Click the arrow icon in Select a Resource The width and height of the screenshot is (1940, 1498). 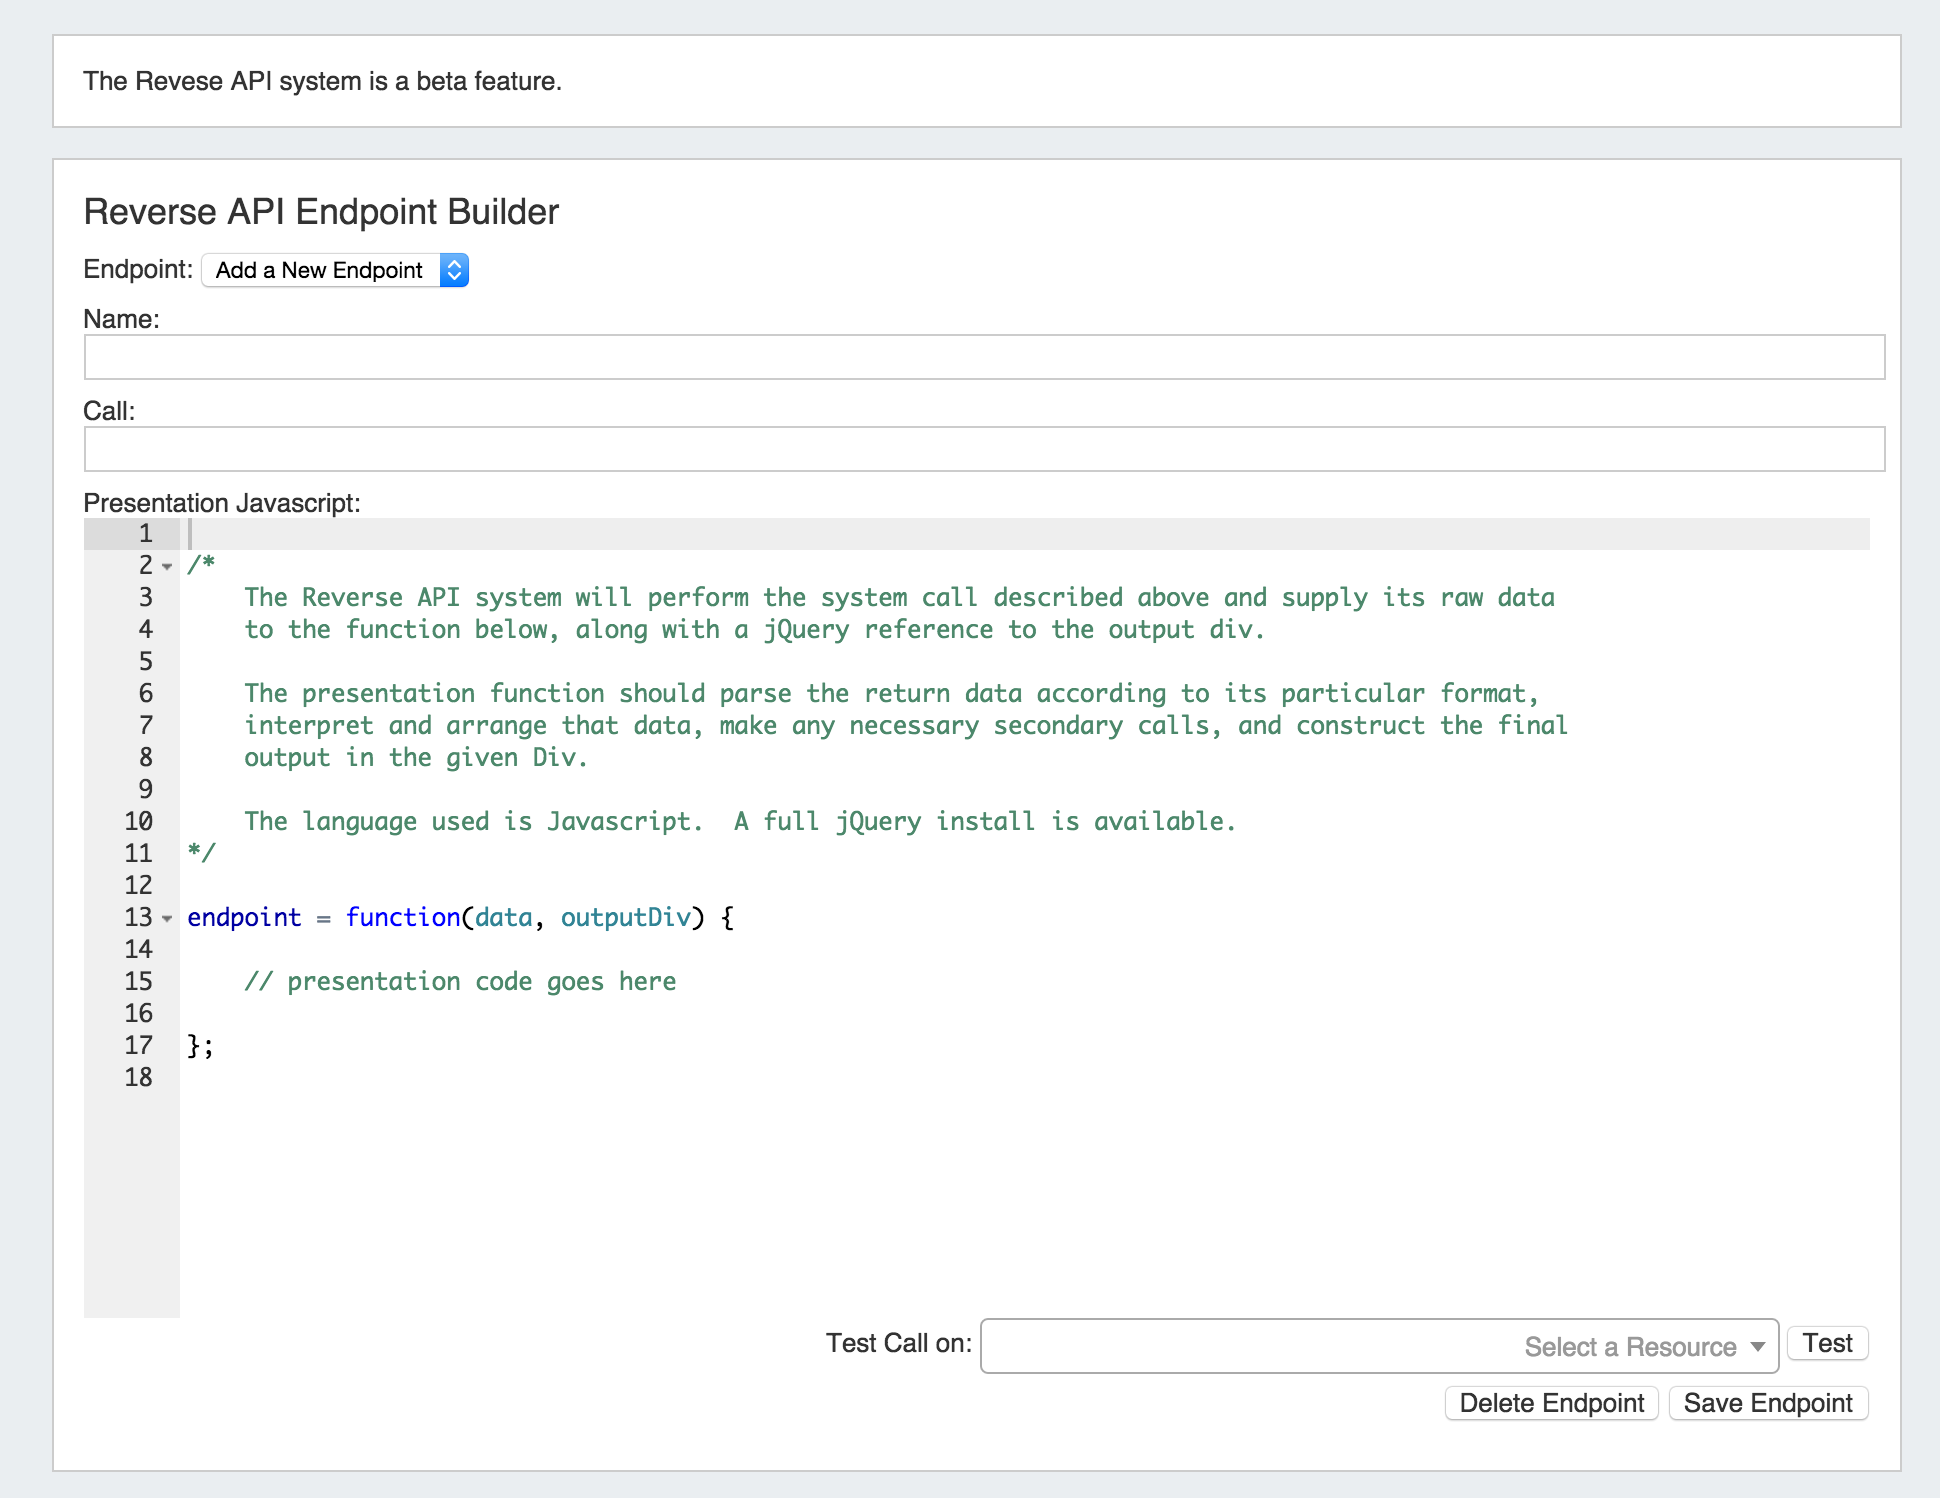click(1757, 1347)
